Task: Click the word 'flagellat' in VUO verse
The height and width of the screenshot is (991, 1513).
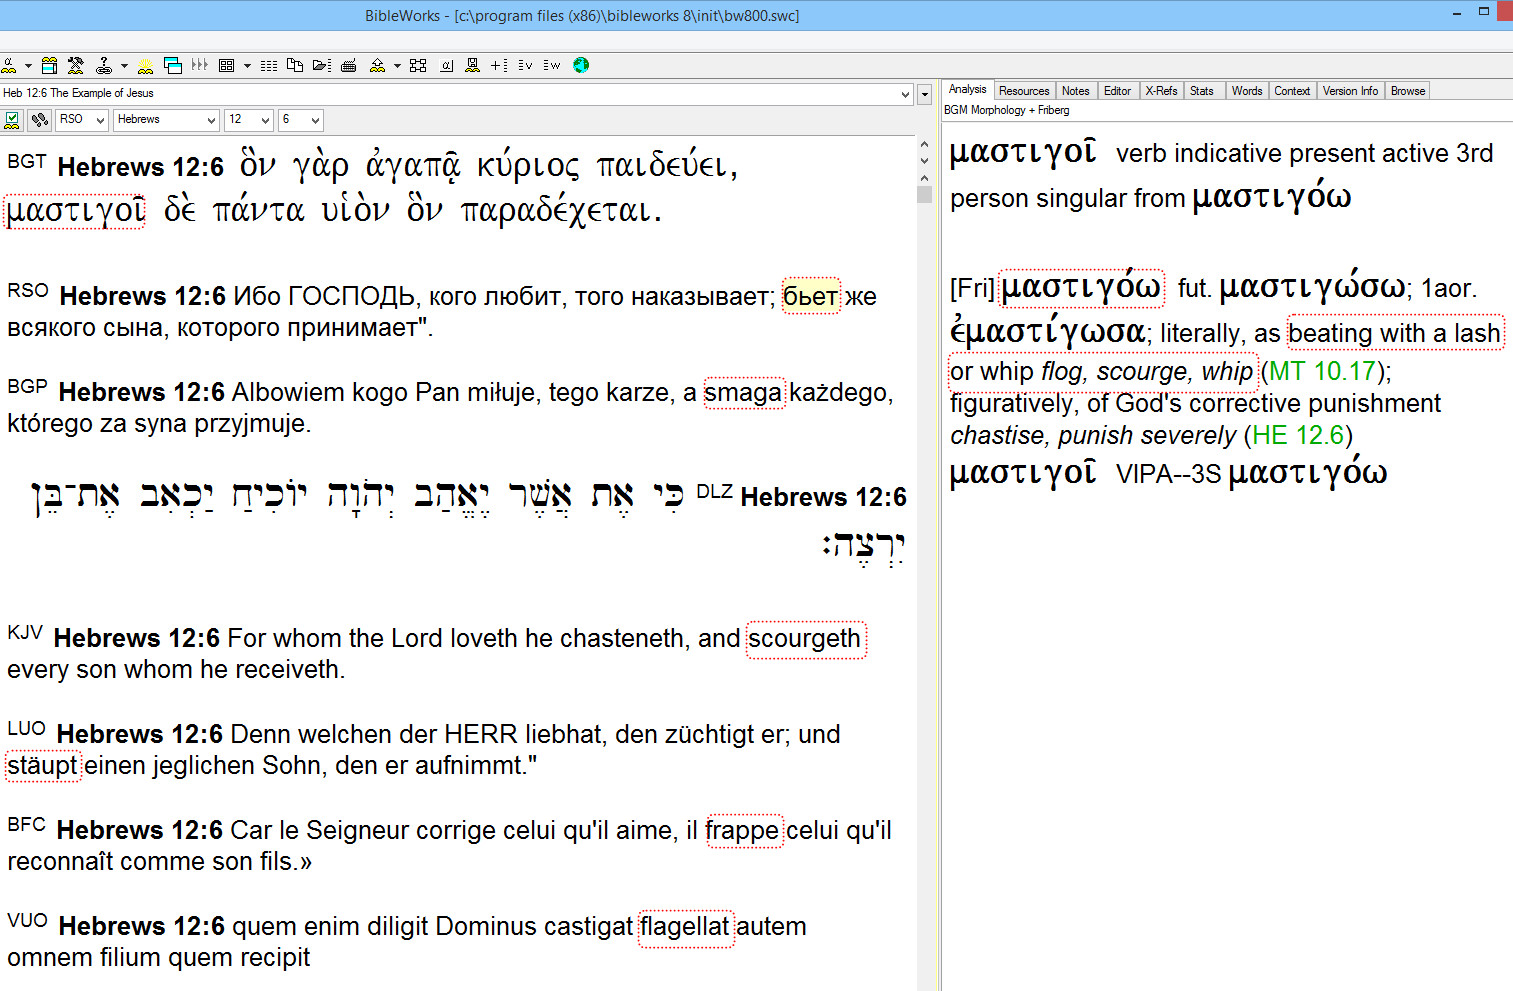Action: click(686, 927)
